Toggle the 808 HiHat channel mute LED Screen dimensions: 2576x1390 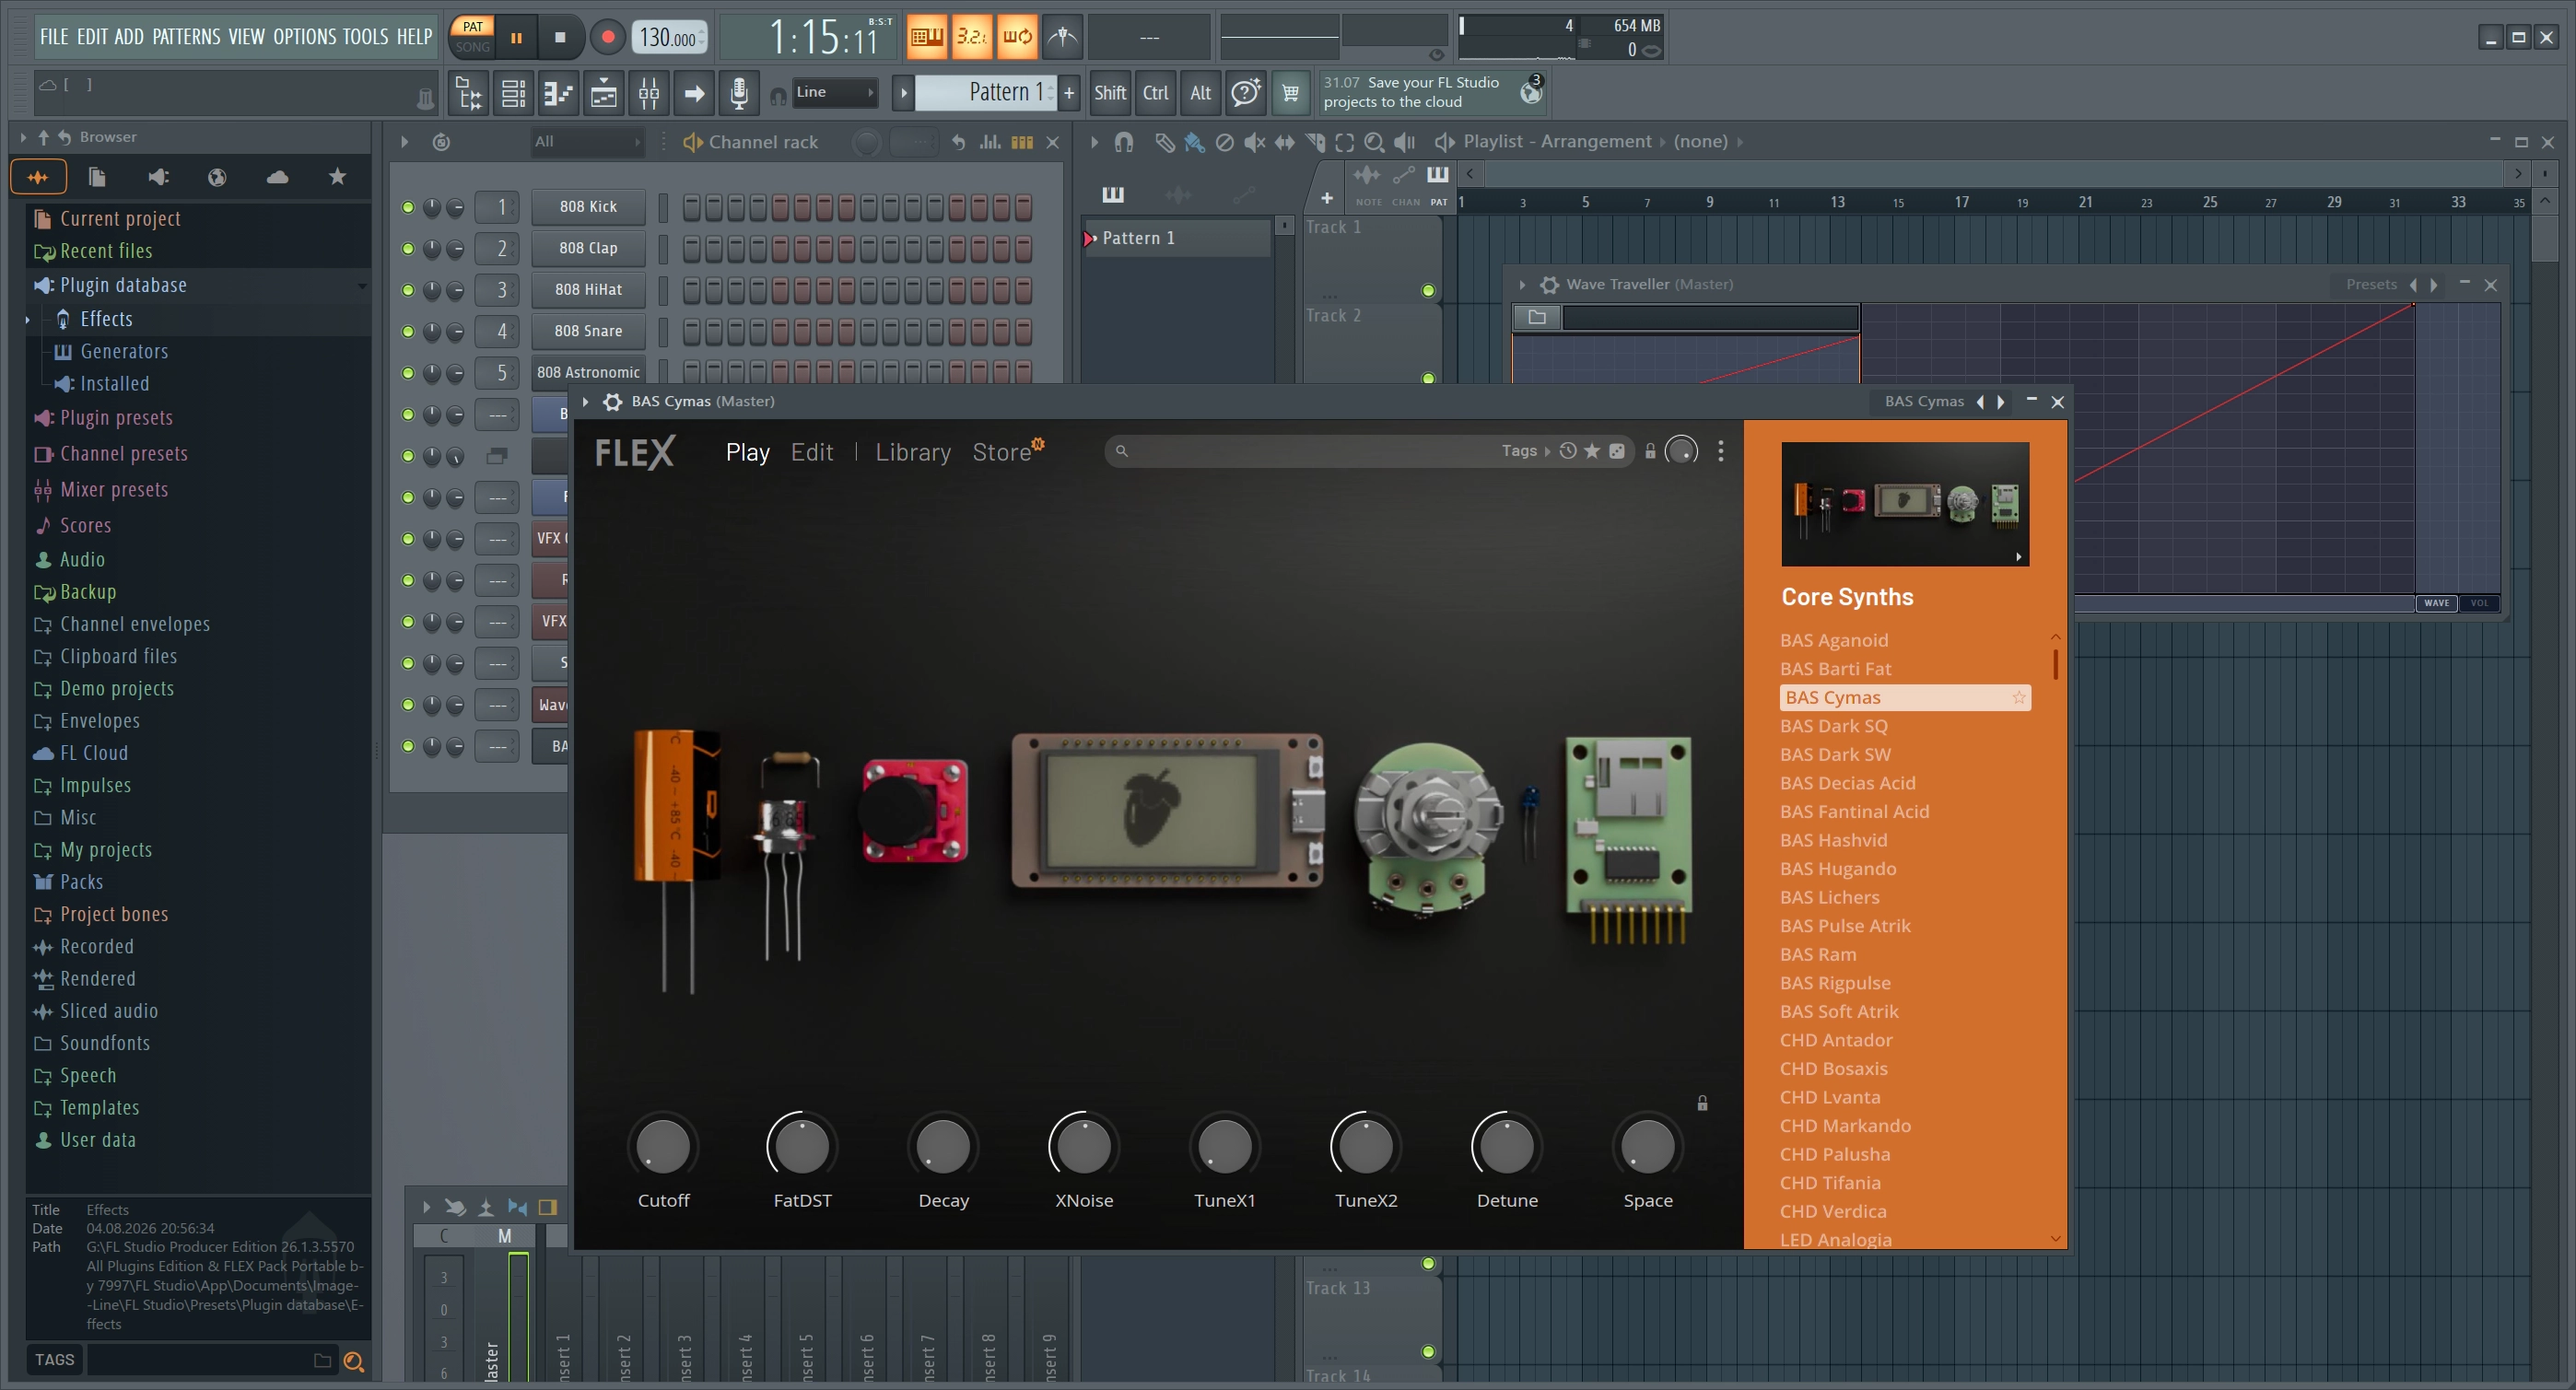pyautogui.click(x=408, y=290)
